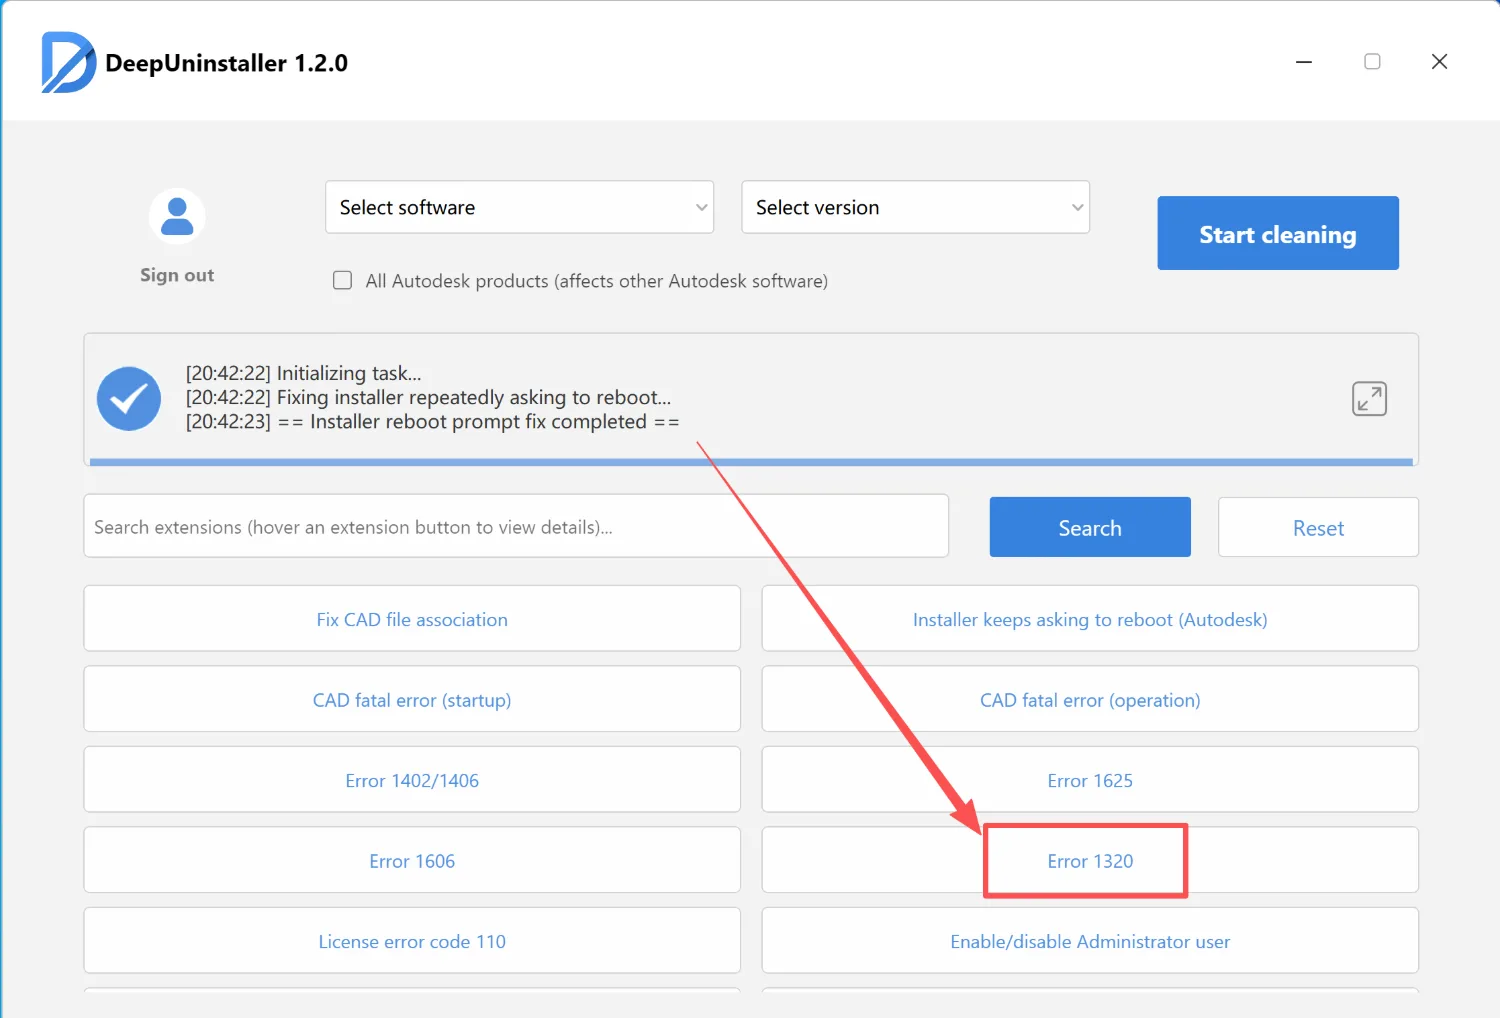Click the Search button
This screenshot has height=1018, width=1500.
coord(1089,528)
